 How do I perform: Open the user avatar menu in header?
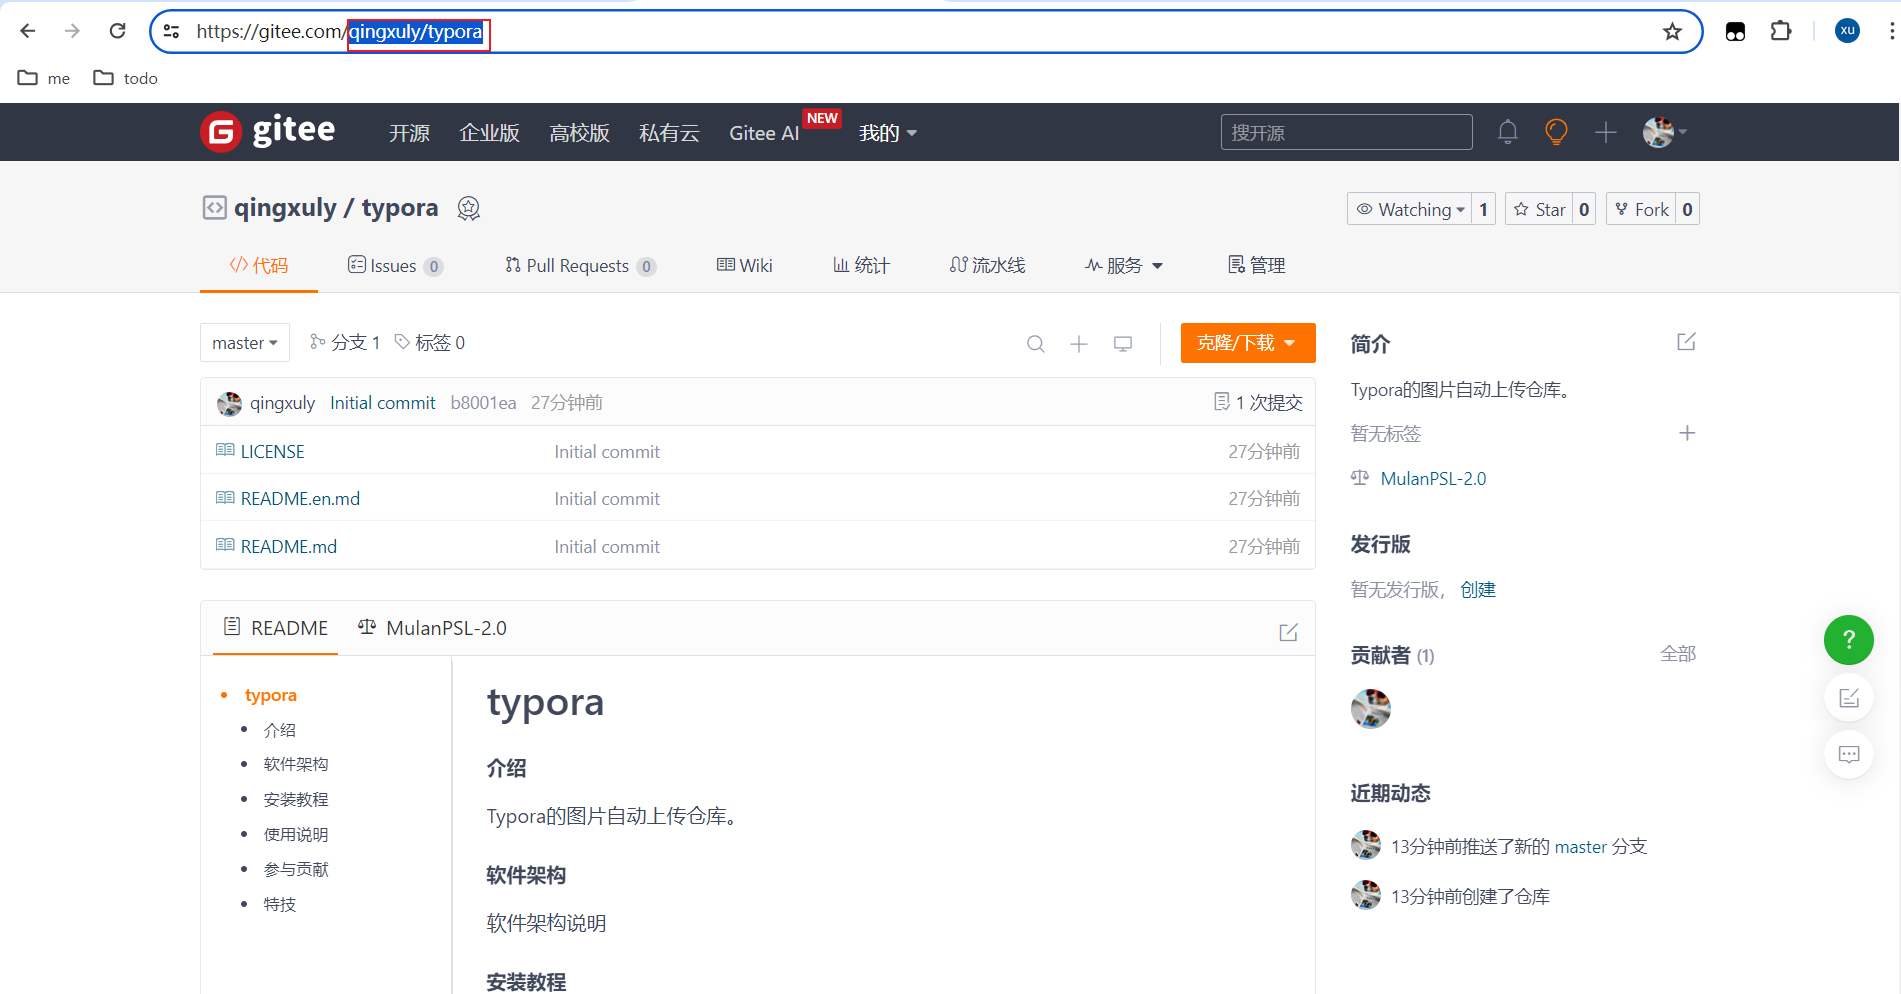tap(1664, 132)
